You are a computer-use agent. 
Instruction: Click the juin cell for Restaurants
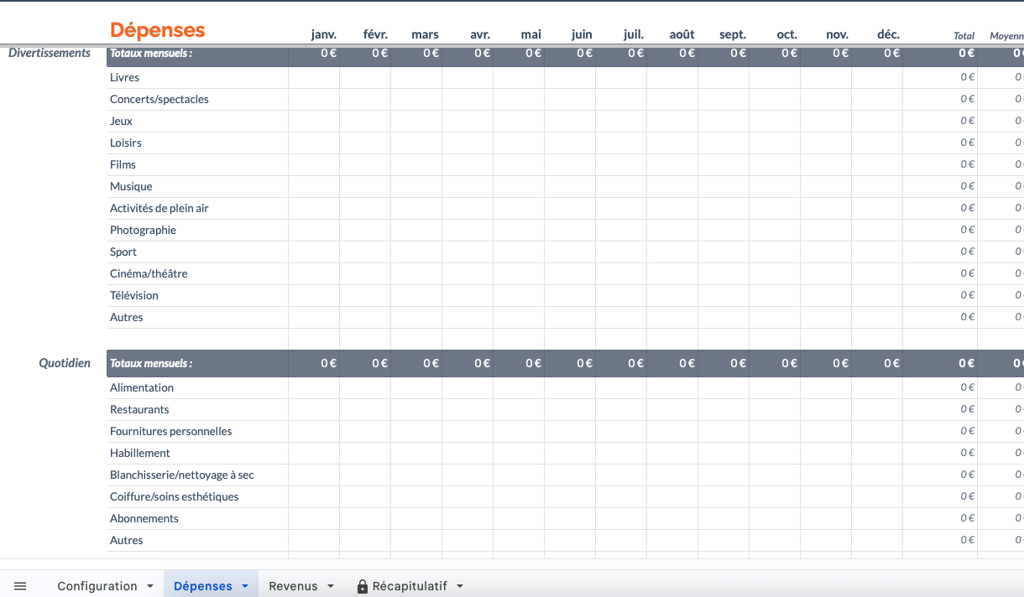pyautogui.click(x=569, y=410)
